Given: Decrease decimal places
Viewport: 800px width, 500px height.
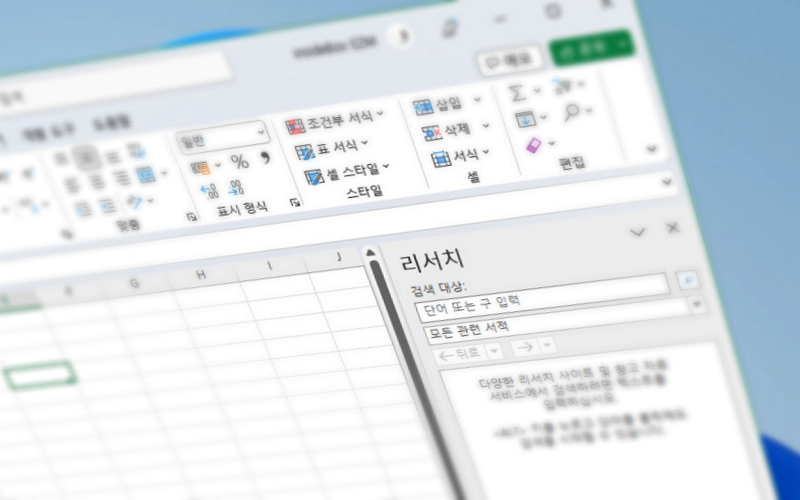Looking at the screenshot, I should 236,188.
